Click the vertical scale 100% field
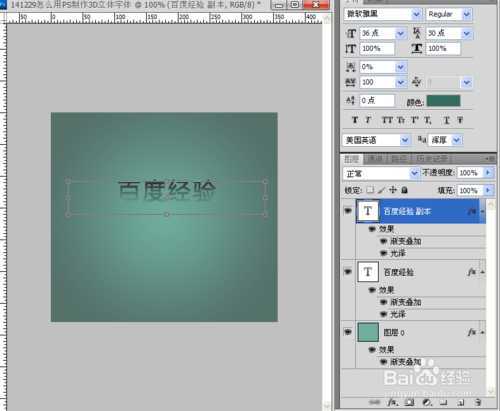Image resolution: width=500 pixels, height=411 pixels. coord(377,49)
